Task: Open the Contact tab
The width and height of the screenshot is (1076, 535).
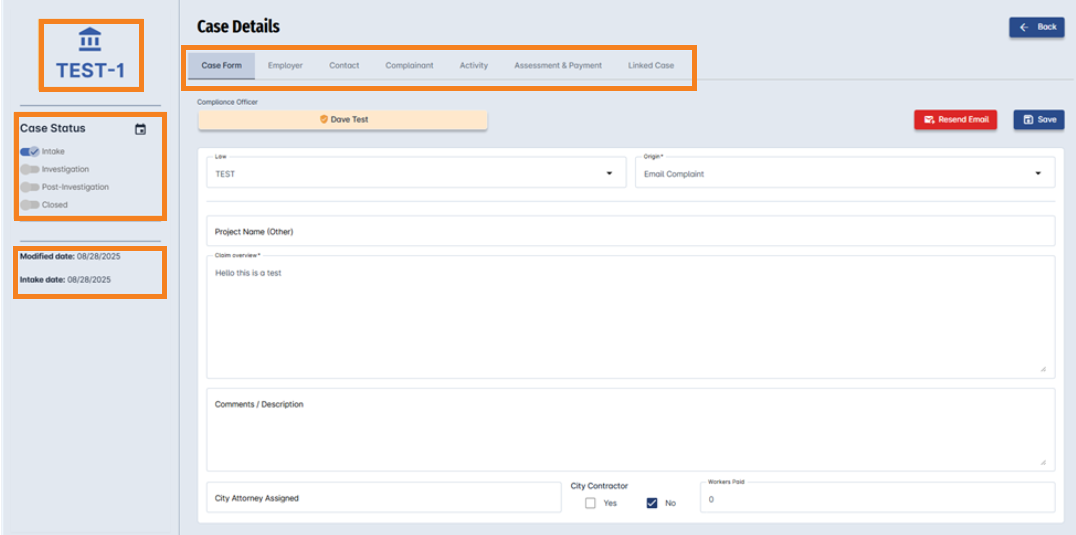Action: (344, 66)
